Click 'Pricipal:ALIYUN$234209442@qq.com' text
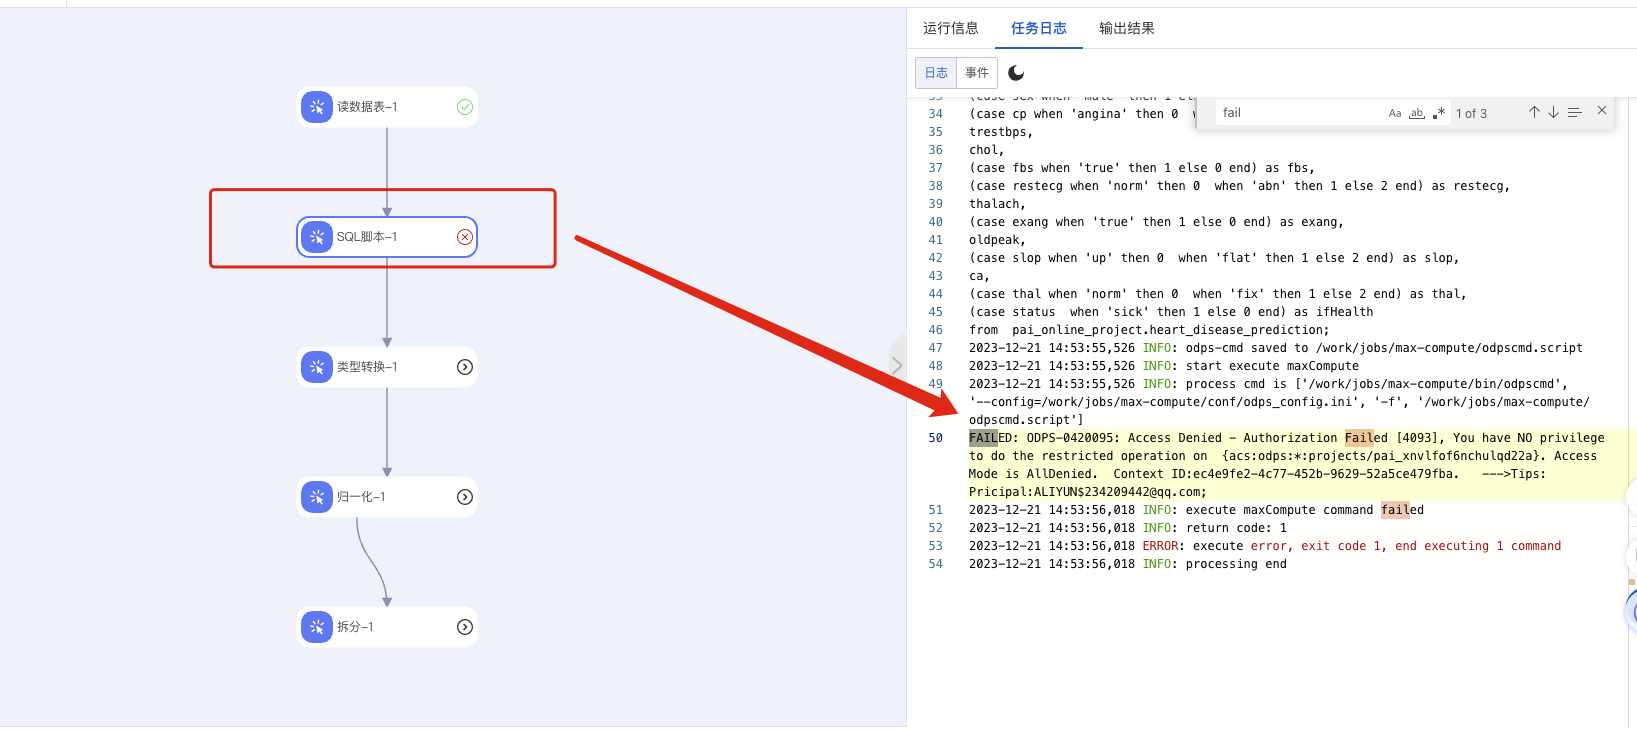The image size is (1637, 730). pos(1088,492)
